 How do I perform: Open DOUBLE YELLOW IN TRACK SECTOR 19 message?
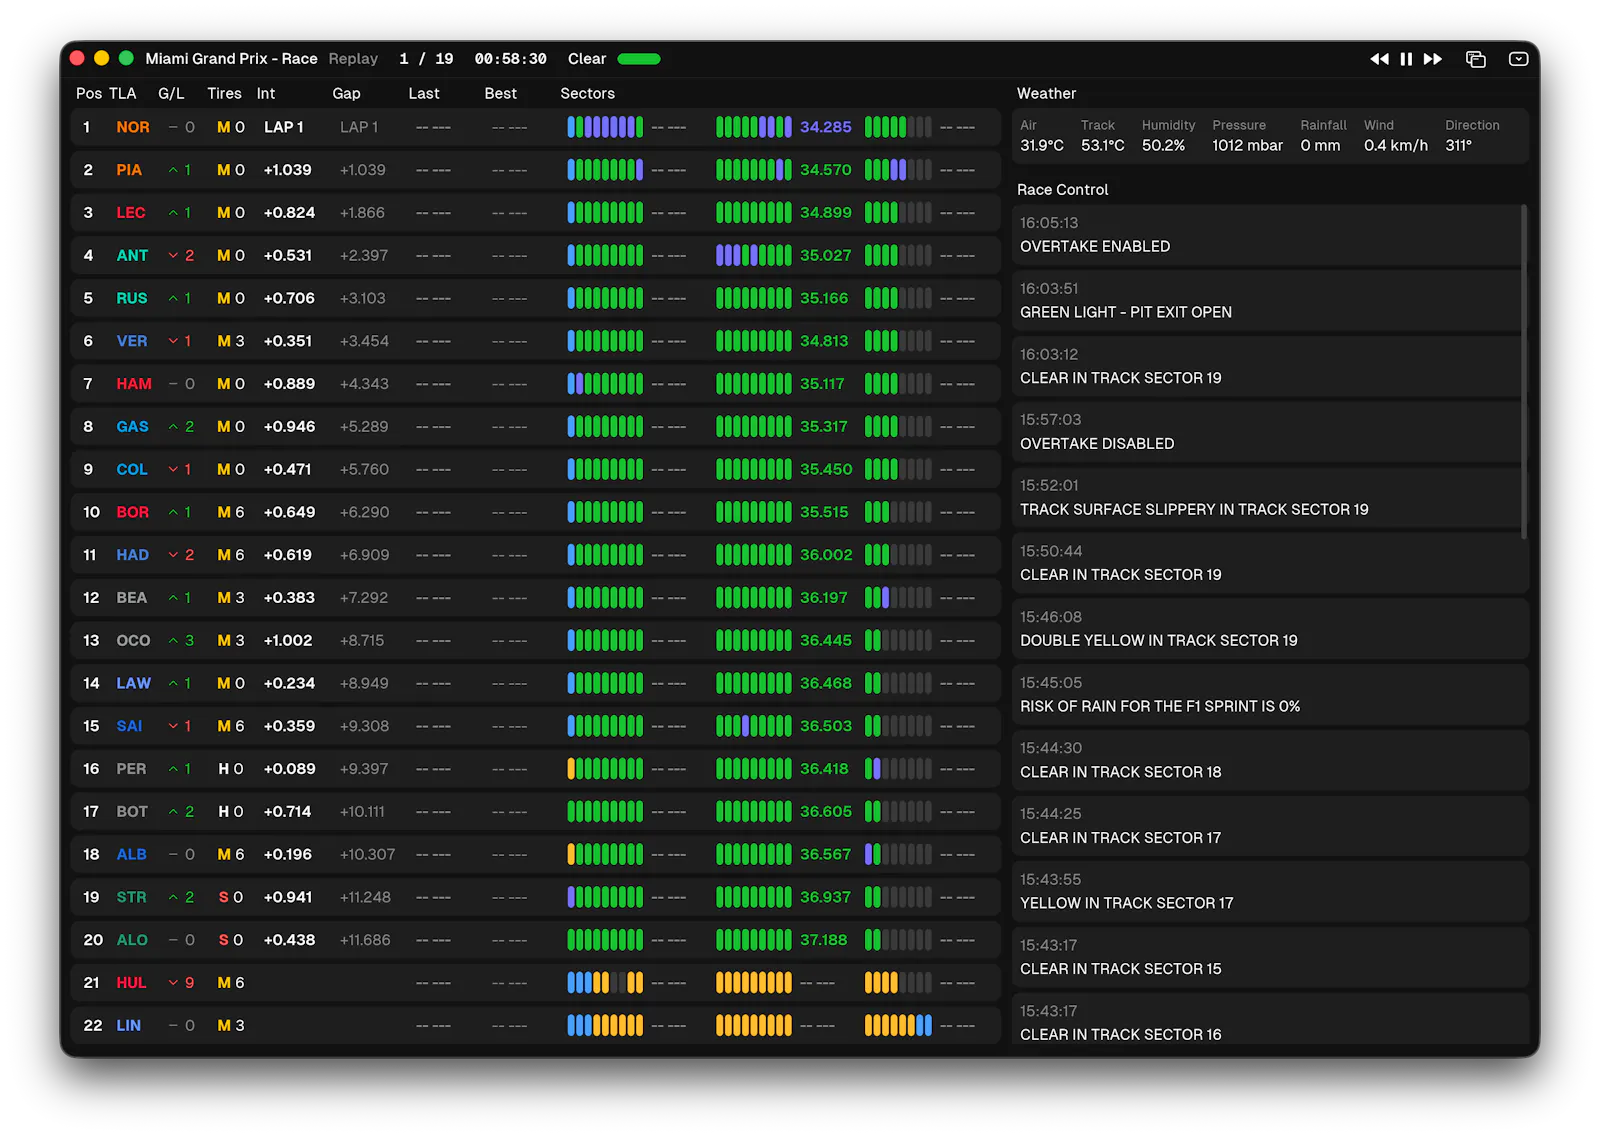click(x=1268, y=629)
